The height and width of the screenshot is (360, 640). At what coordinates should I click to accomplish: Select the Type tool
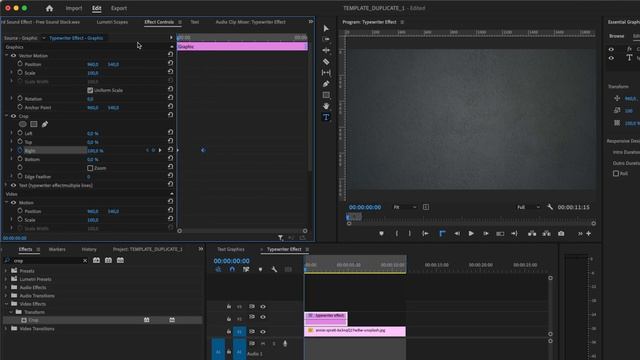point(326,118)
